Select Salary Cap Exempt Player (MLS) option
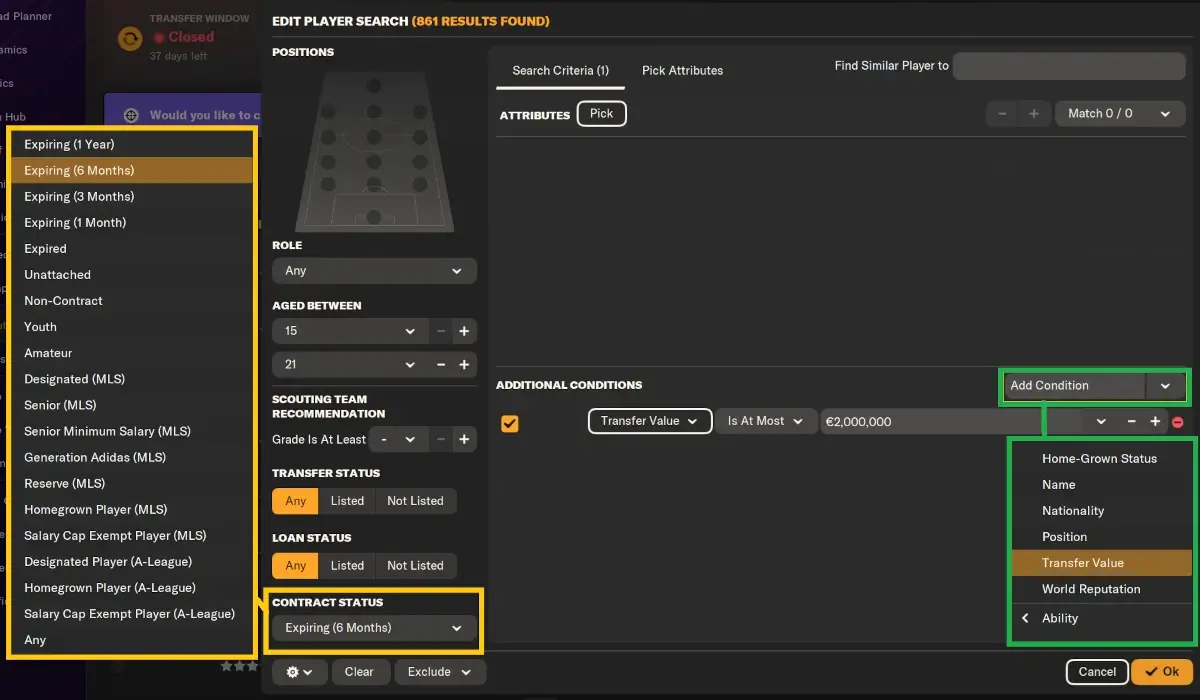The width and height of the screenshot is (1200, 700). click(131, 536)
